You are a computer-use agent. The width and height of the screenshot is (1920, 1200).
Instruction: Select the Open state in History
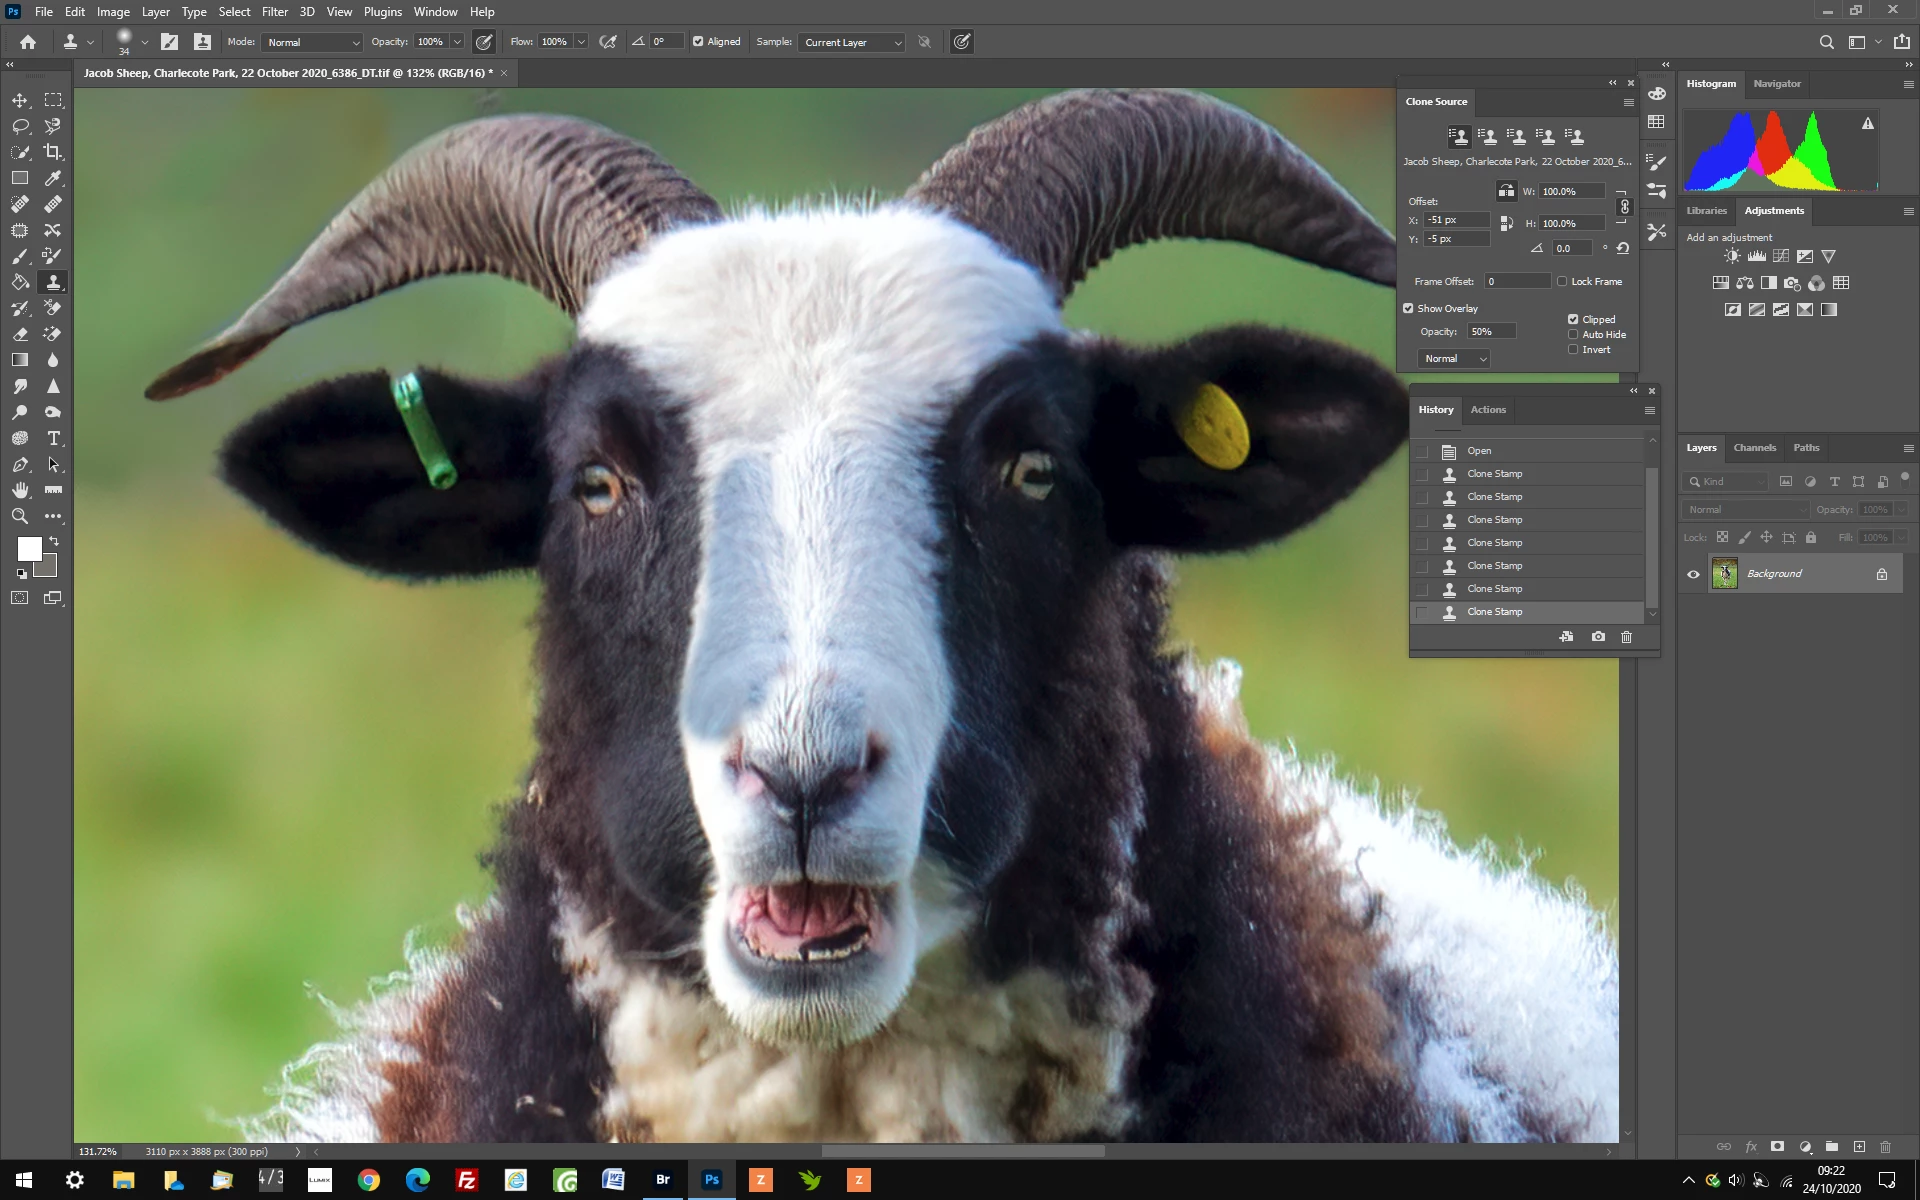click(1479, 451)
